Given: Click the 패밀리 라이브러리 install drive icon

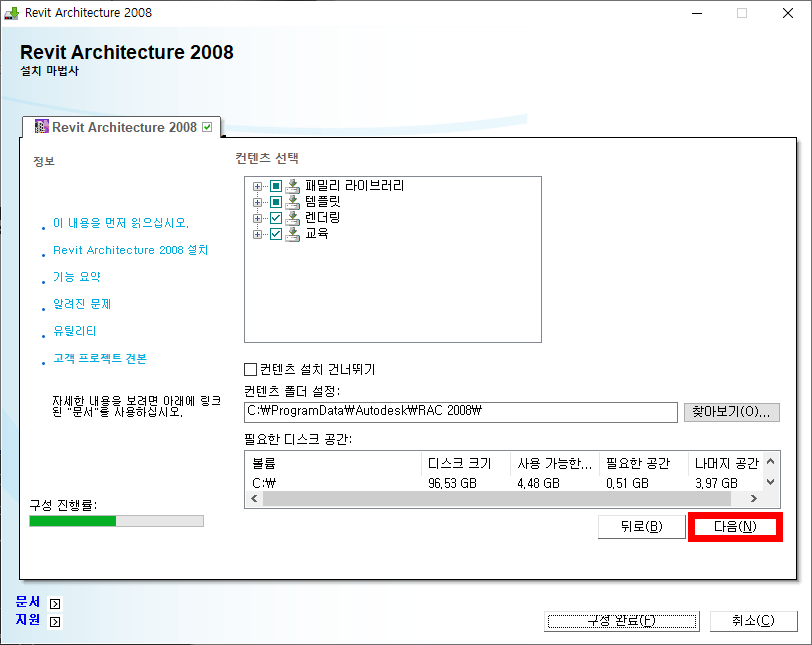Looking at the screenshot, I should 293,186.
